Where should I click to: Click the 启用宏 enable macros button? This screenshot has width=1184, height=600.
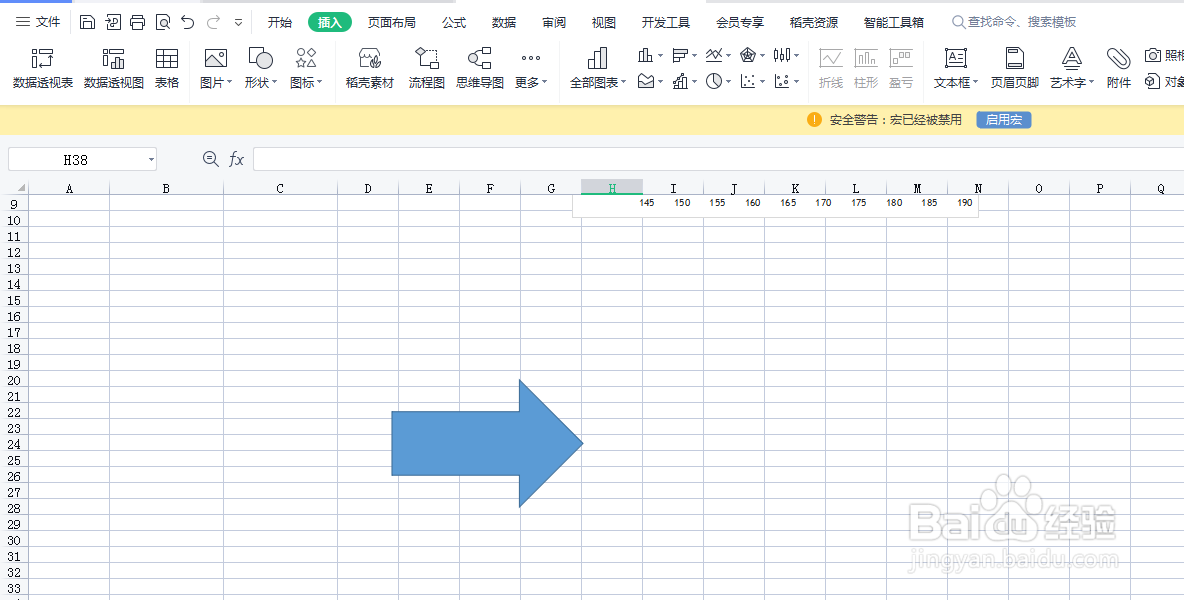point(1003,118)
